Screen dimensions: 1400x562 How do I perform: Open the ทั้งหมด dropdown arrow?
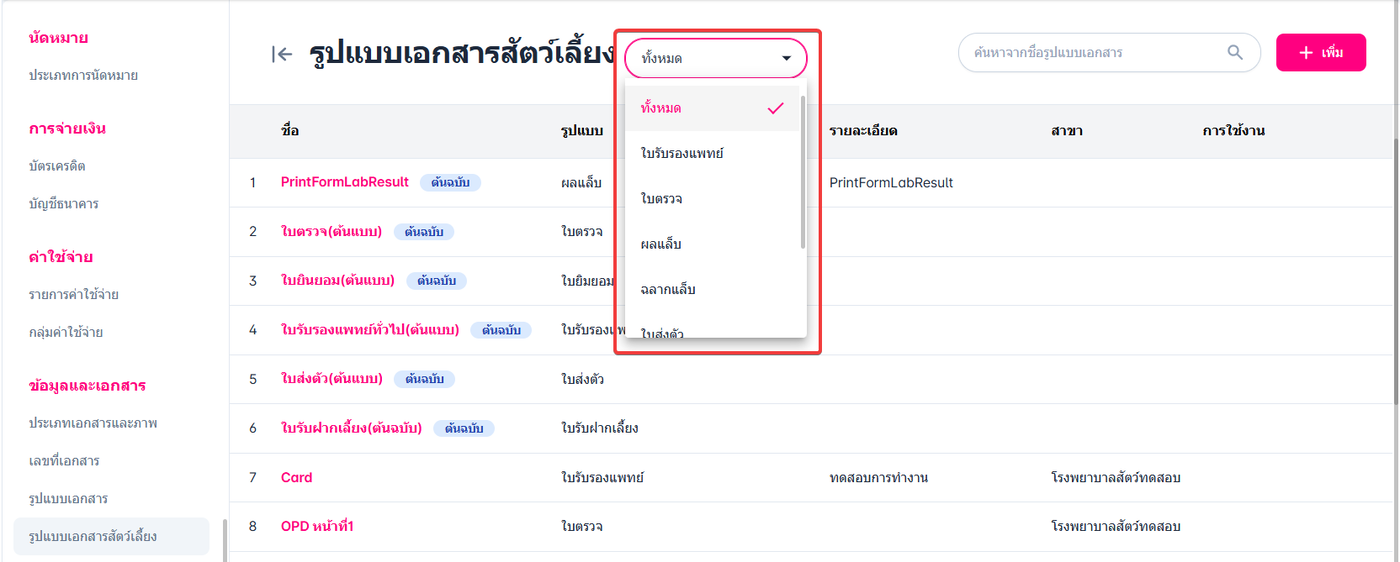click(x=786, y=59)
